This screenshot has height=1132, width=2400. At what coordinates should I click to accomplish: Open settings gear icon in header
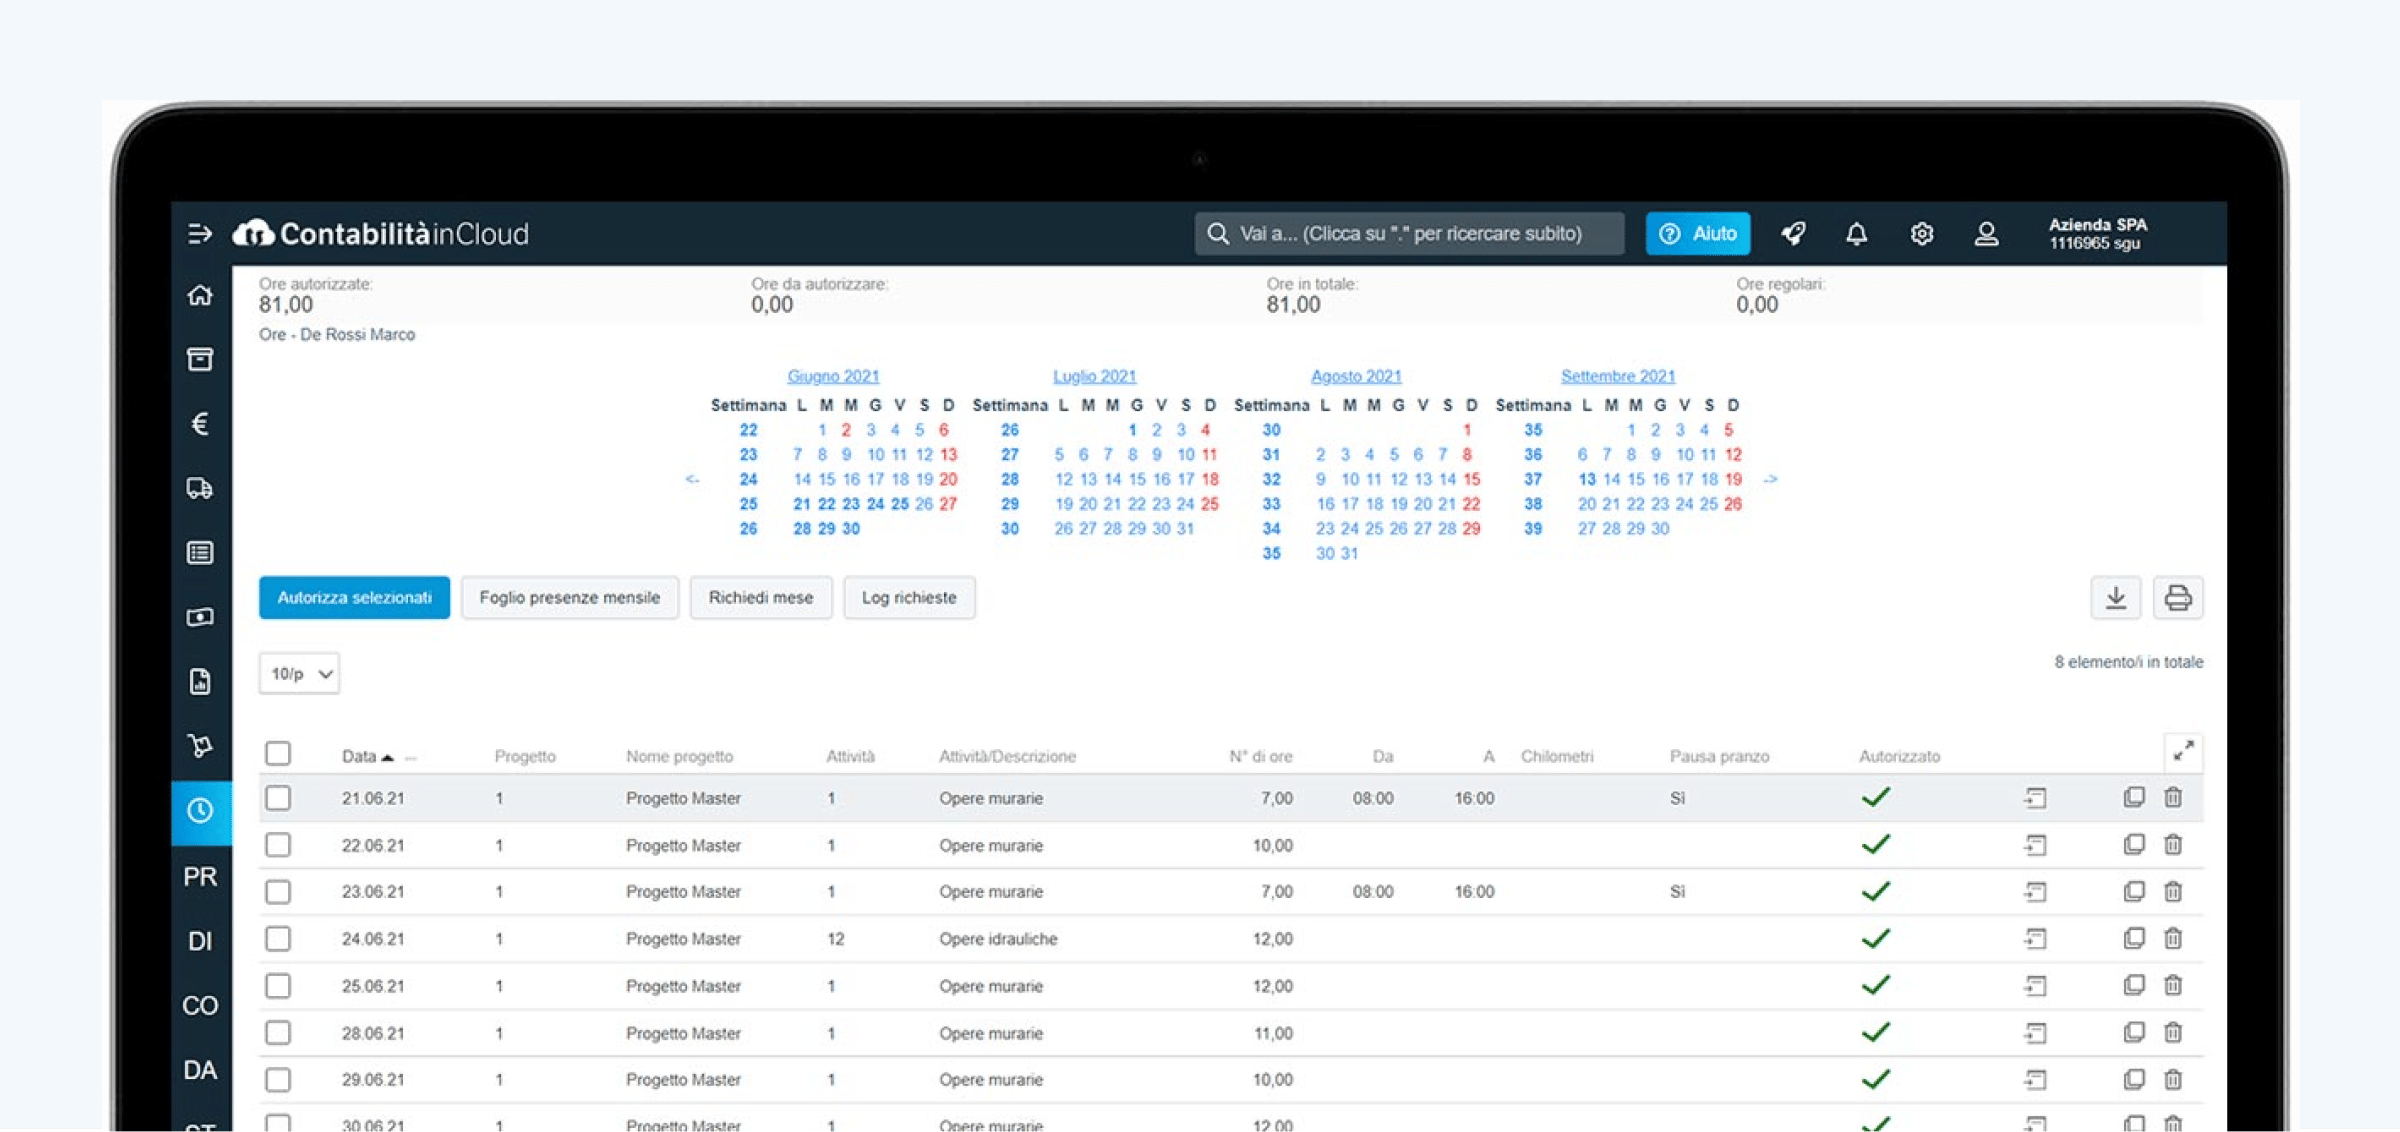[x=1922, y=233]
